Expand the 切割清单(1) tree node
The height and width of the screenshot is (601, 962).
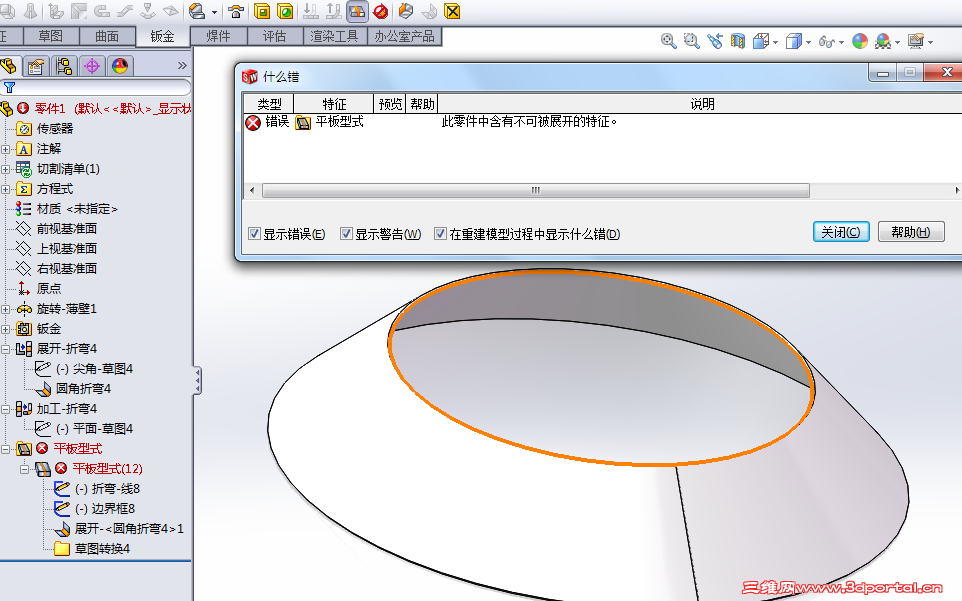point(6,169)
